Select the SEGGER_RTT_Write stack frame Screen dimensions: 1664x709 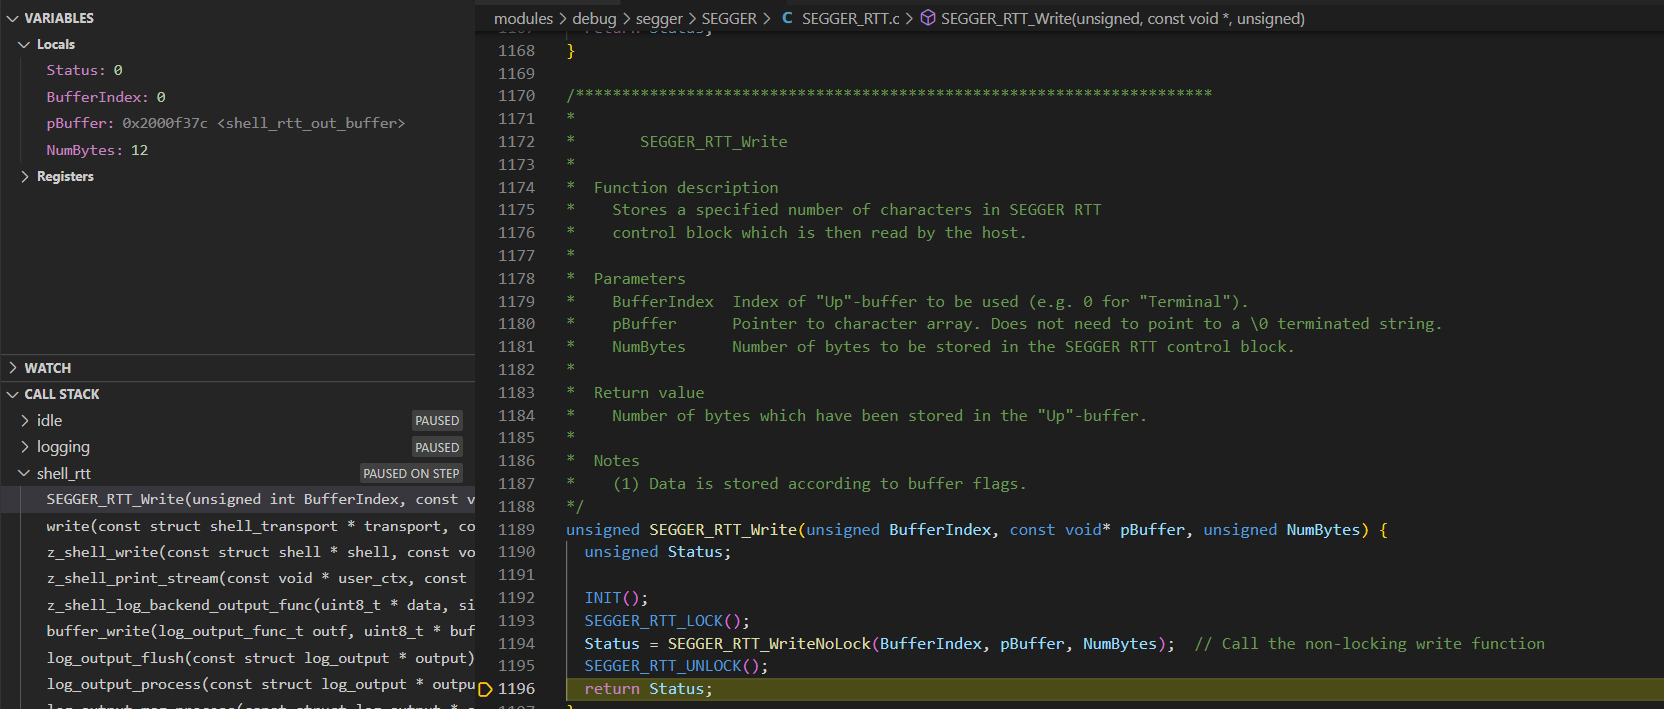pyautogui.click(x=238, y=500)
